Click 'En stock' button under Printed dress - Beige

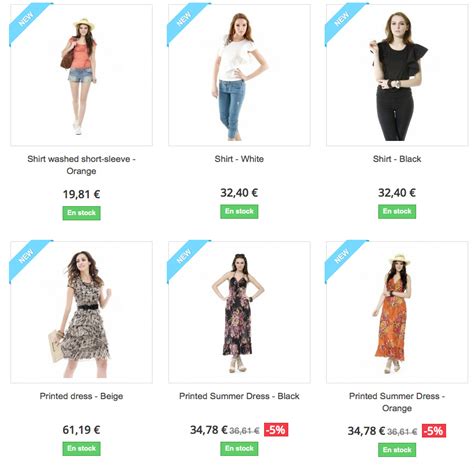tap(81, 448)
